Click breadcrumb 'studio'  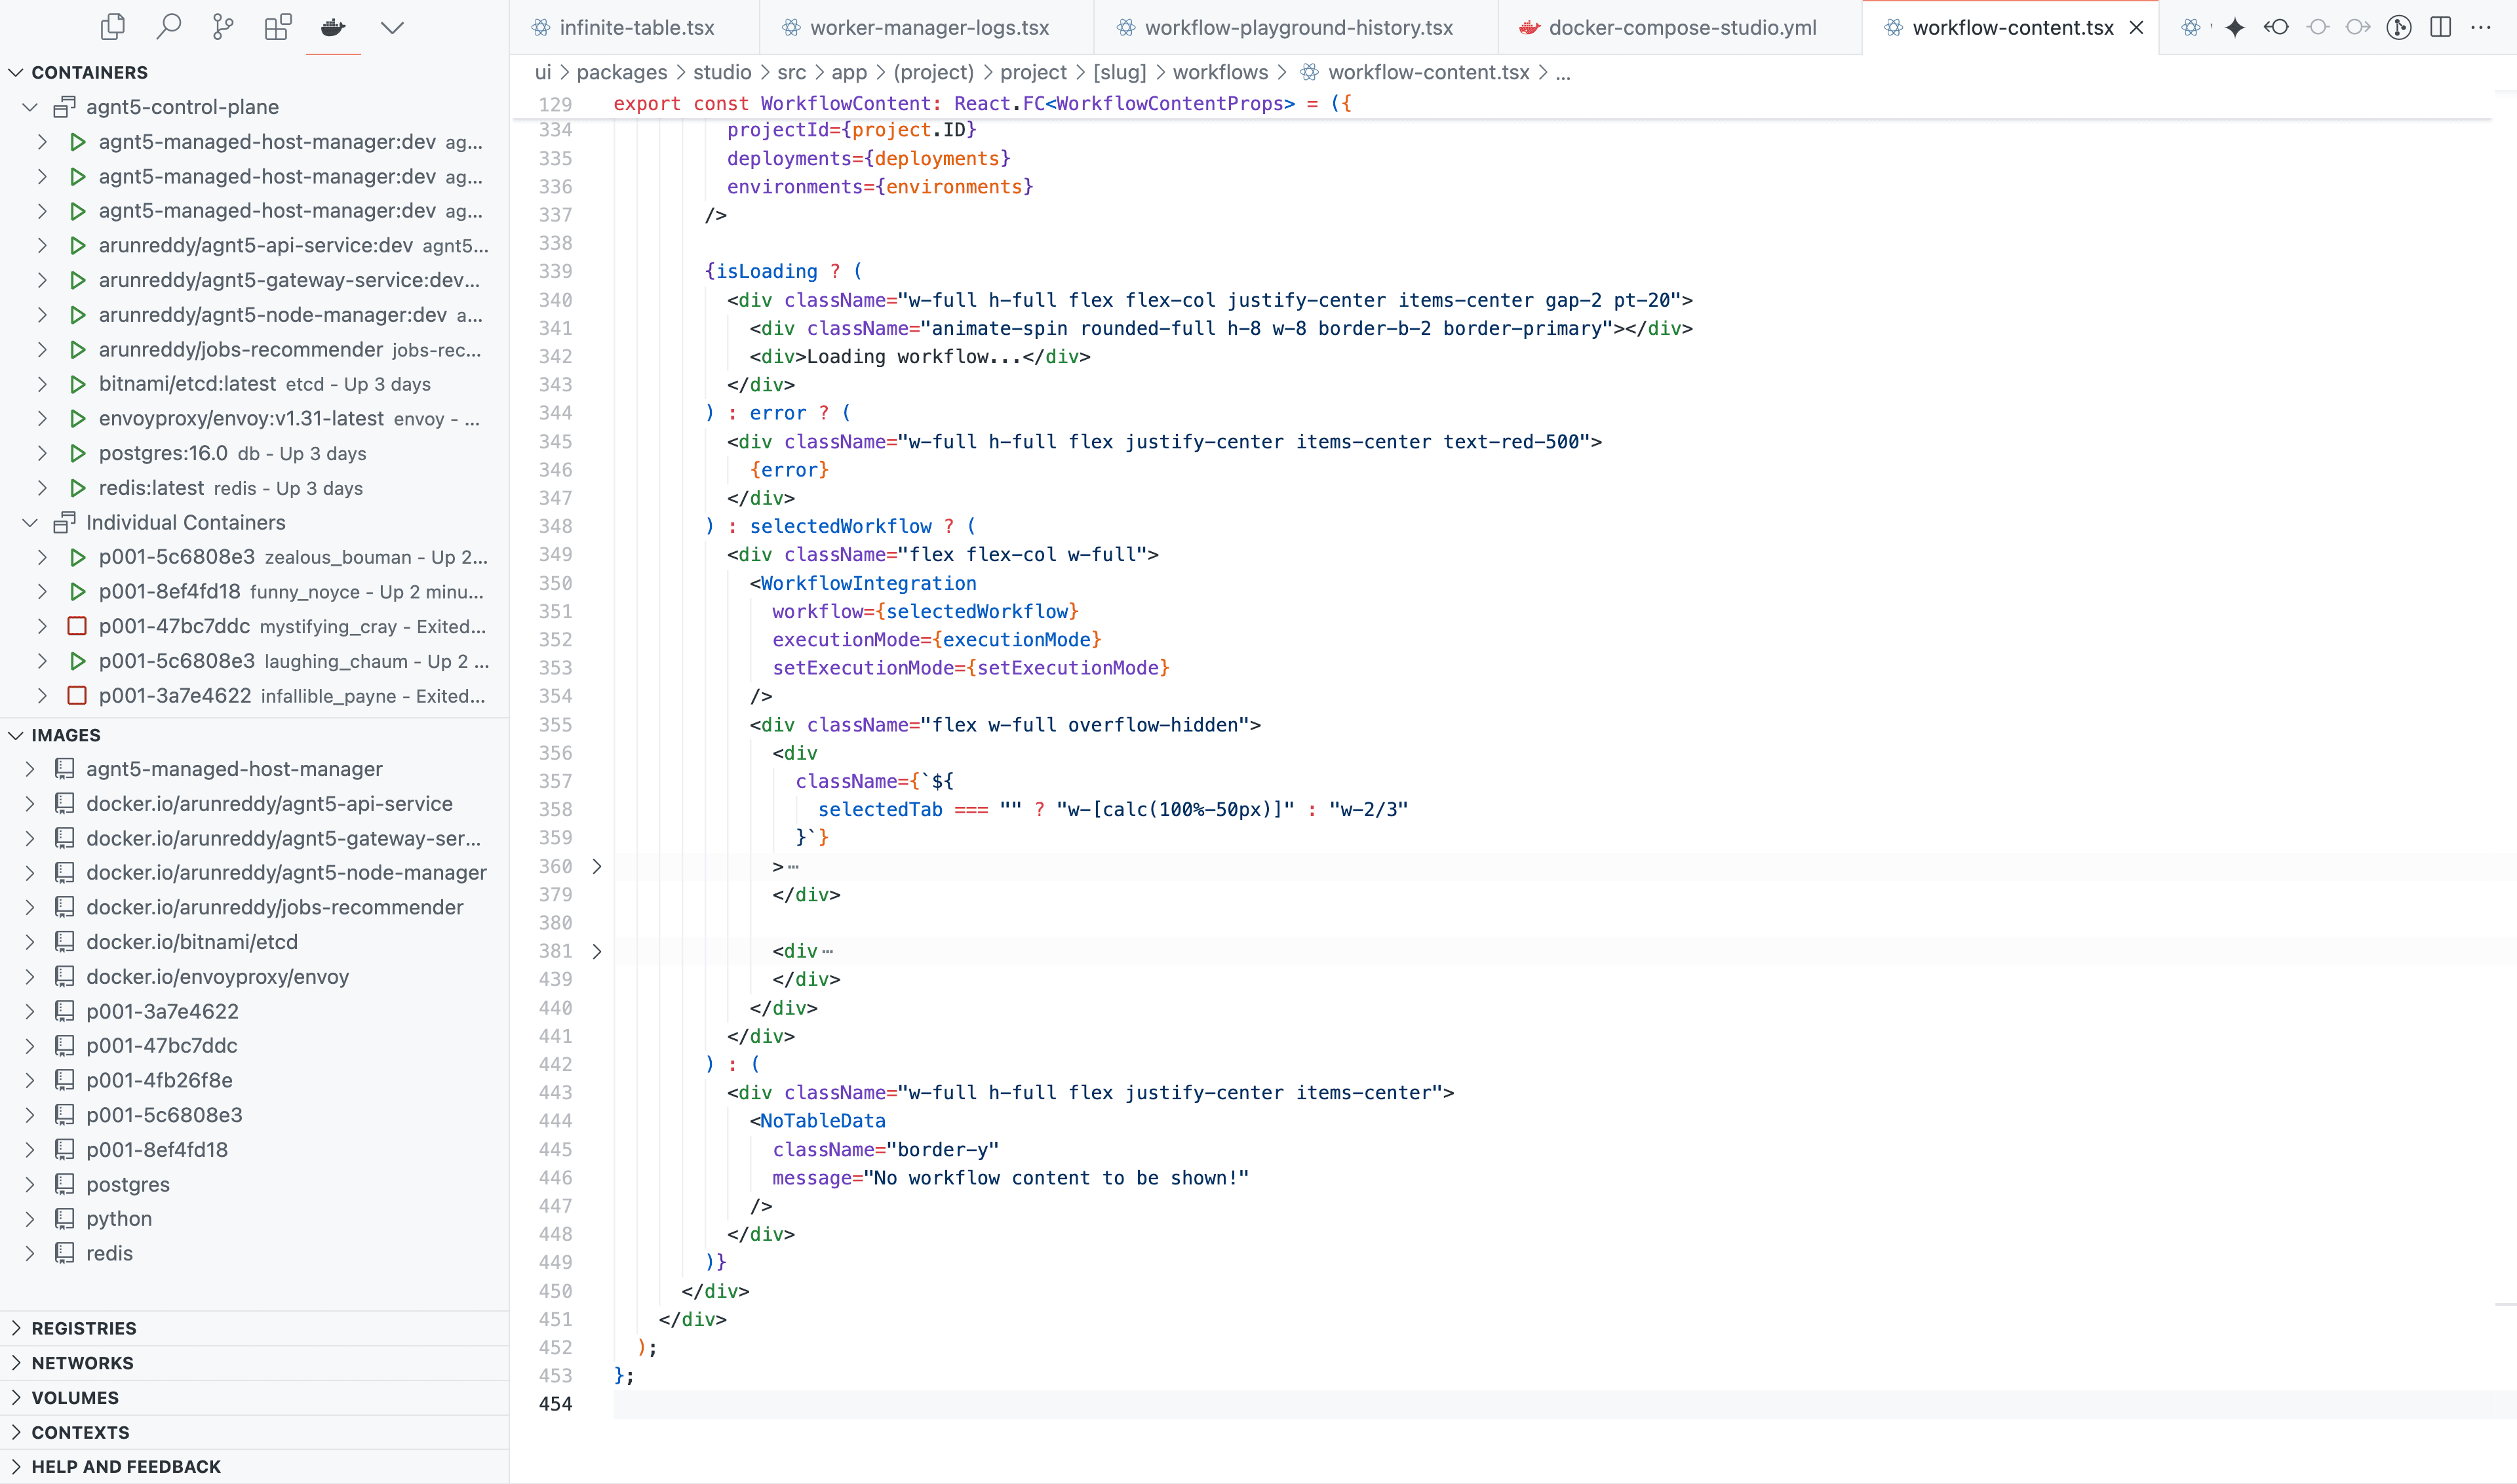pos(722,72)
